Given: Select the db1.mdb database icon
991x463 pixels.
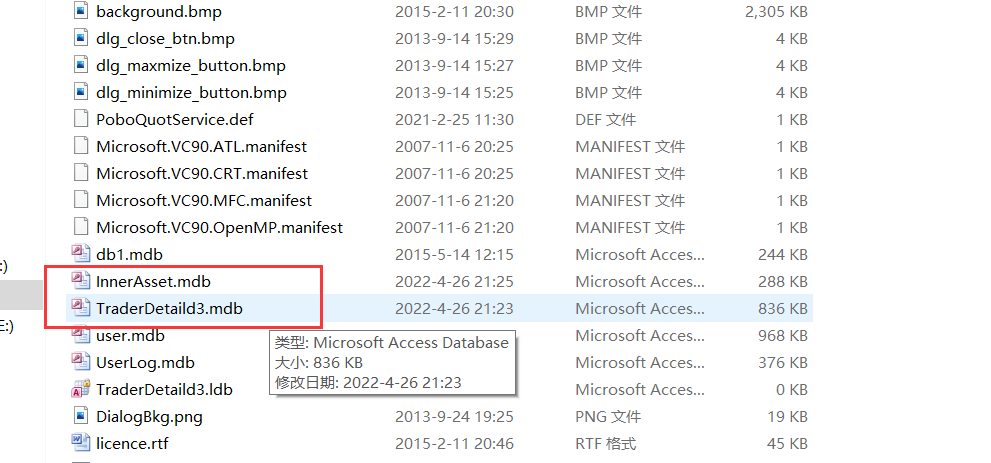Looking at the screenshot, I should [80, 254].
